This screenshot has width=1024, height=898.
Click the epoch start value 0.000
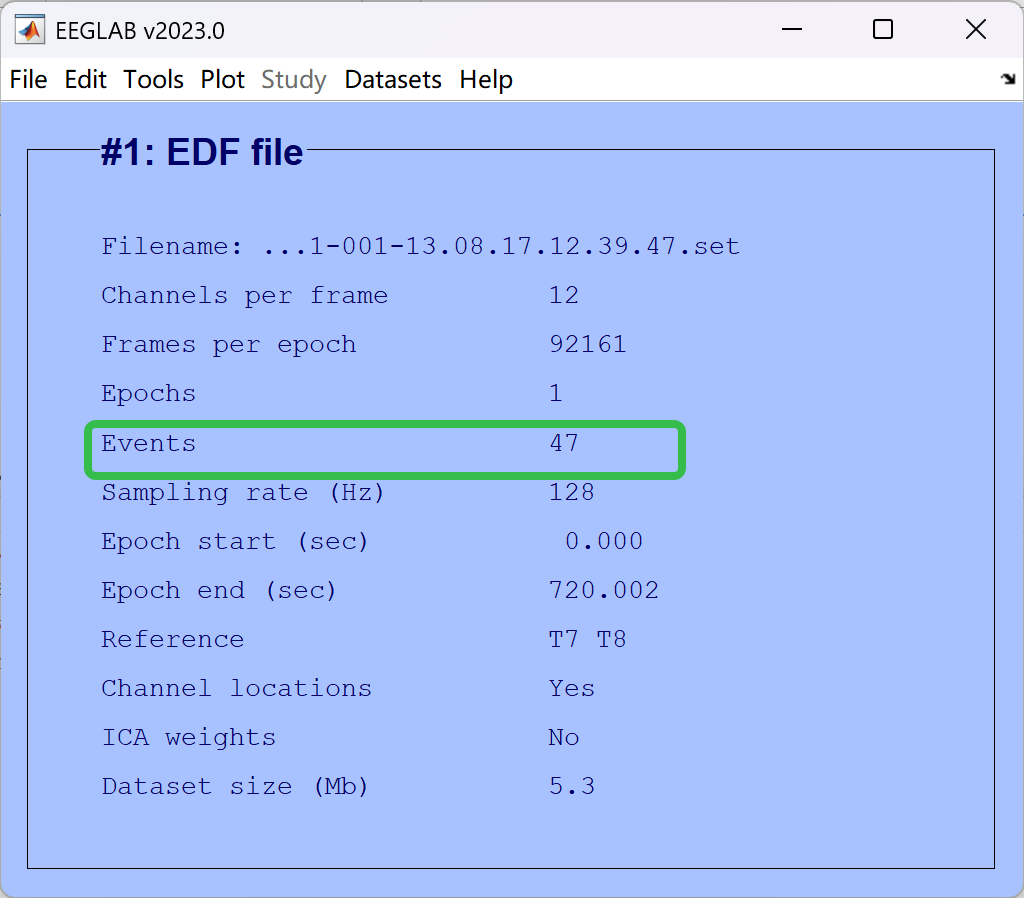coord(603,541)
